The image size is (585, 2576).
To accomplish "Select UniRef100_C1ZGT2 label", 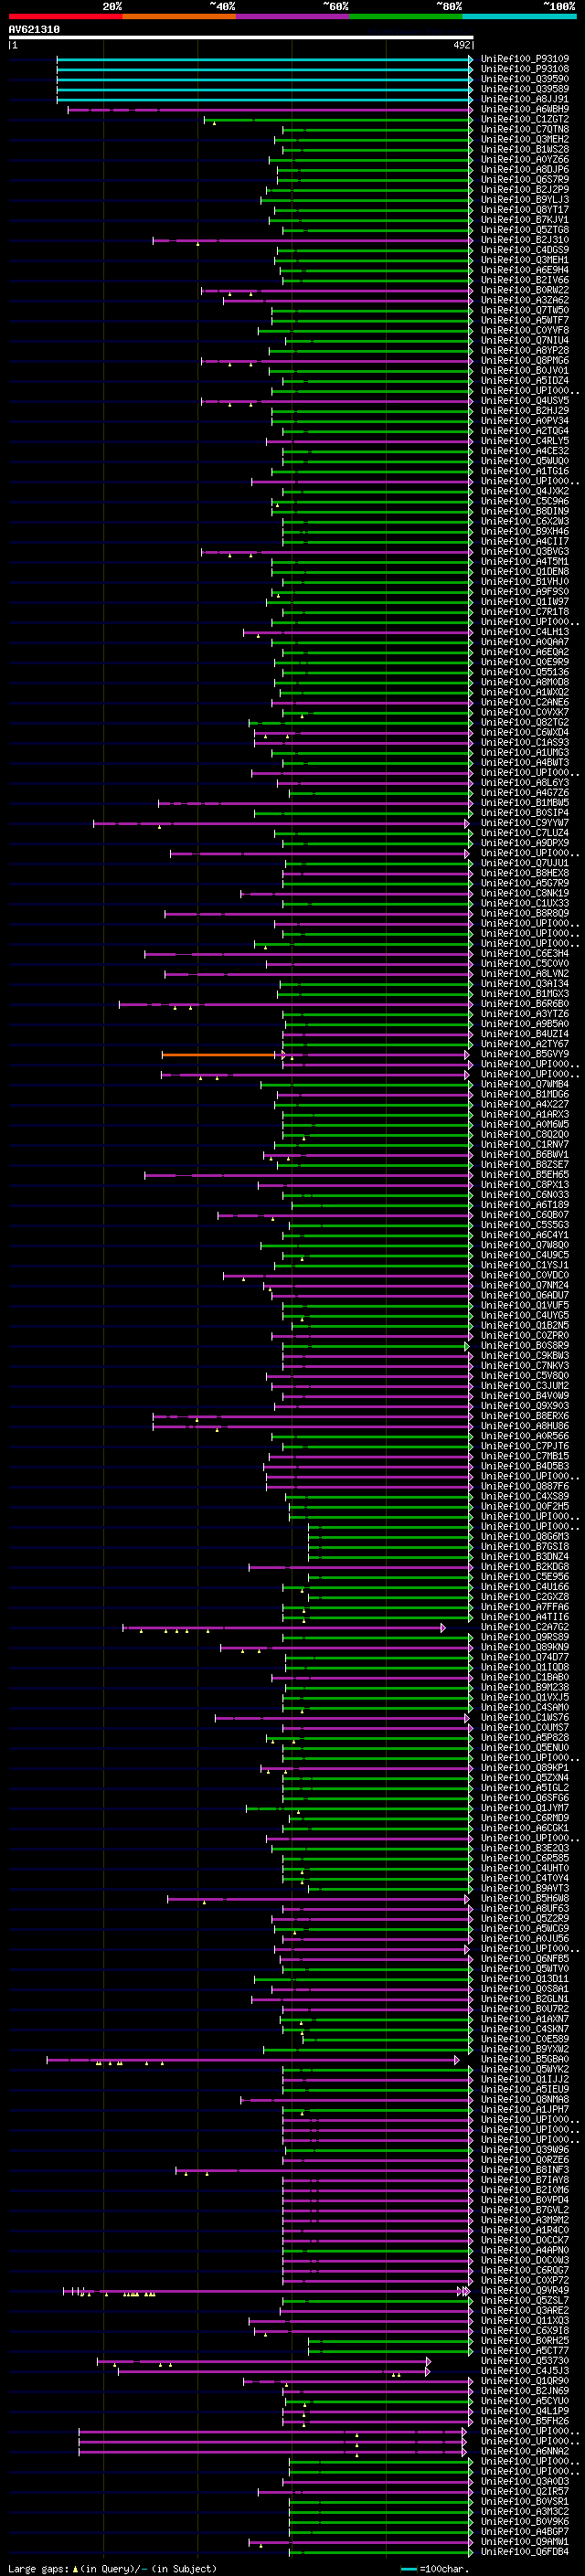I will pyautogui.click(x=525, y=119).
